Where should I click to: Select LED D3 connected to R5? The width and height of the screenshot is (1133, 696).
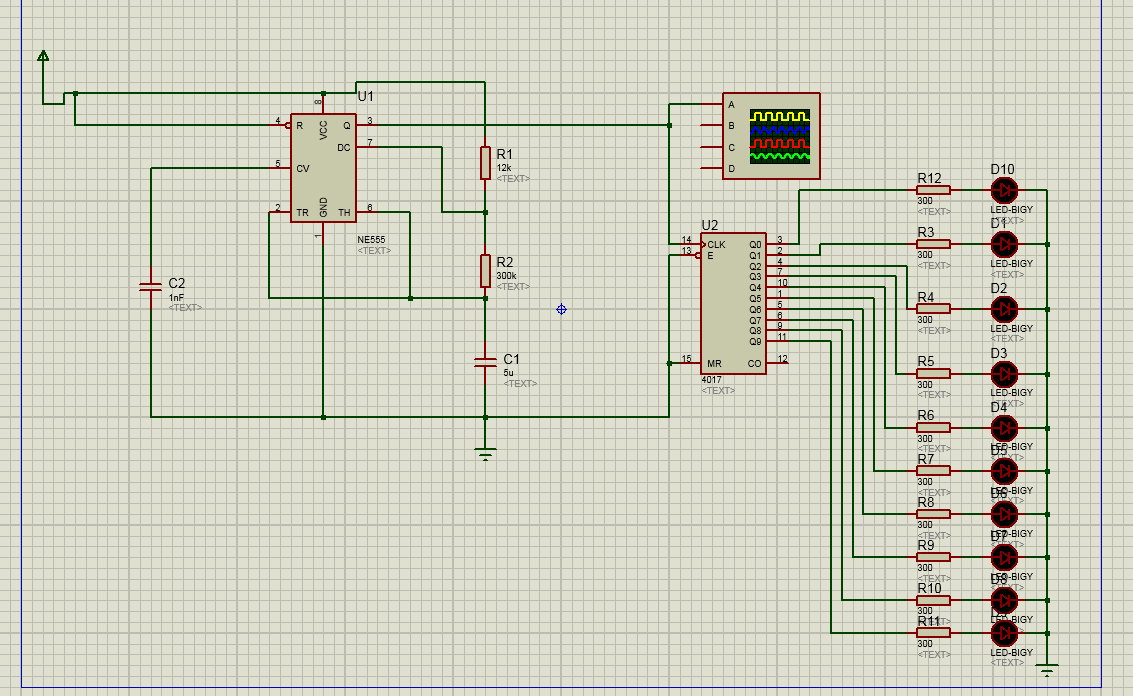(x=1004, y=374)
